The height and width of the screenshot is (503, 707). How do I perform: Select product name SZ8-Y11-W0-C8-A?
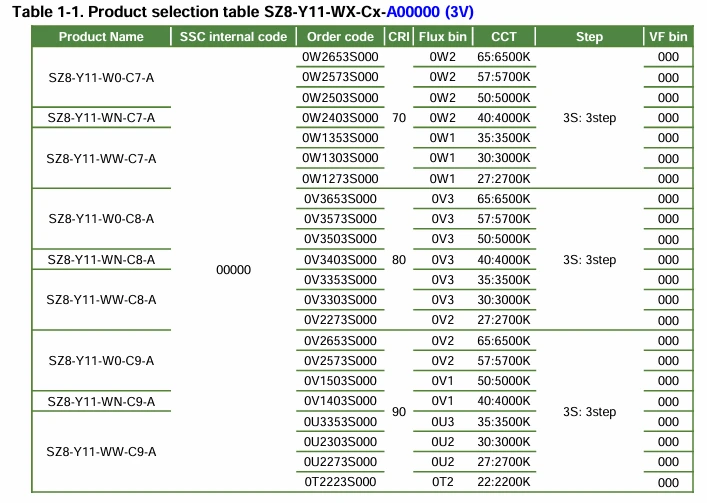[101, 219]
